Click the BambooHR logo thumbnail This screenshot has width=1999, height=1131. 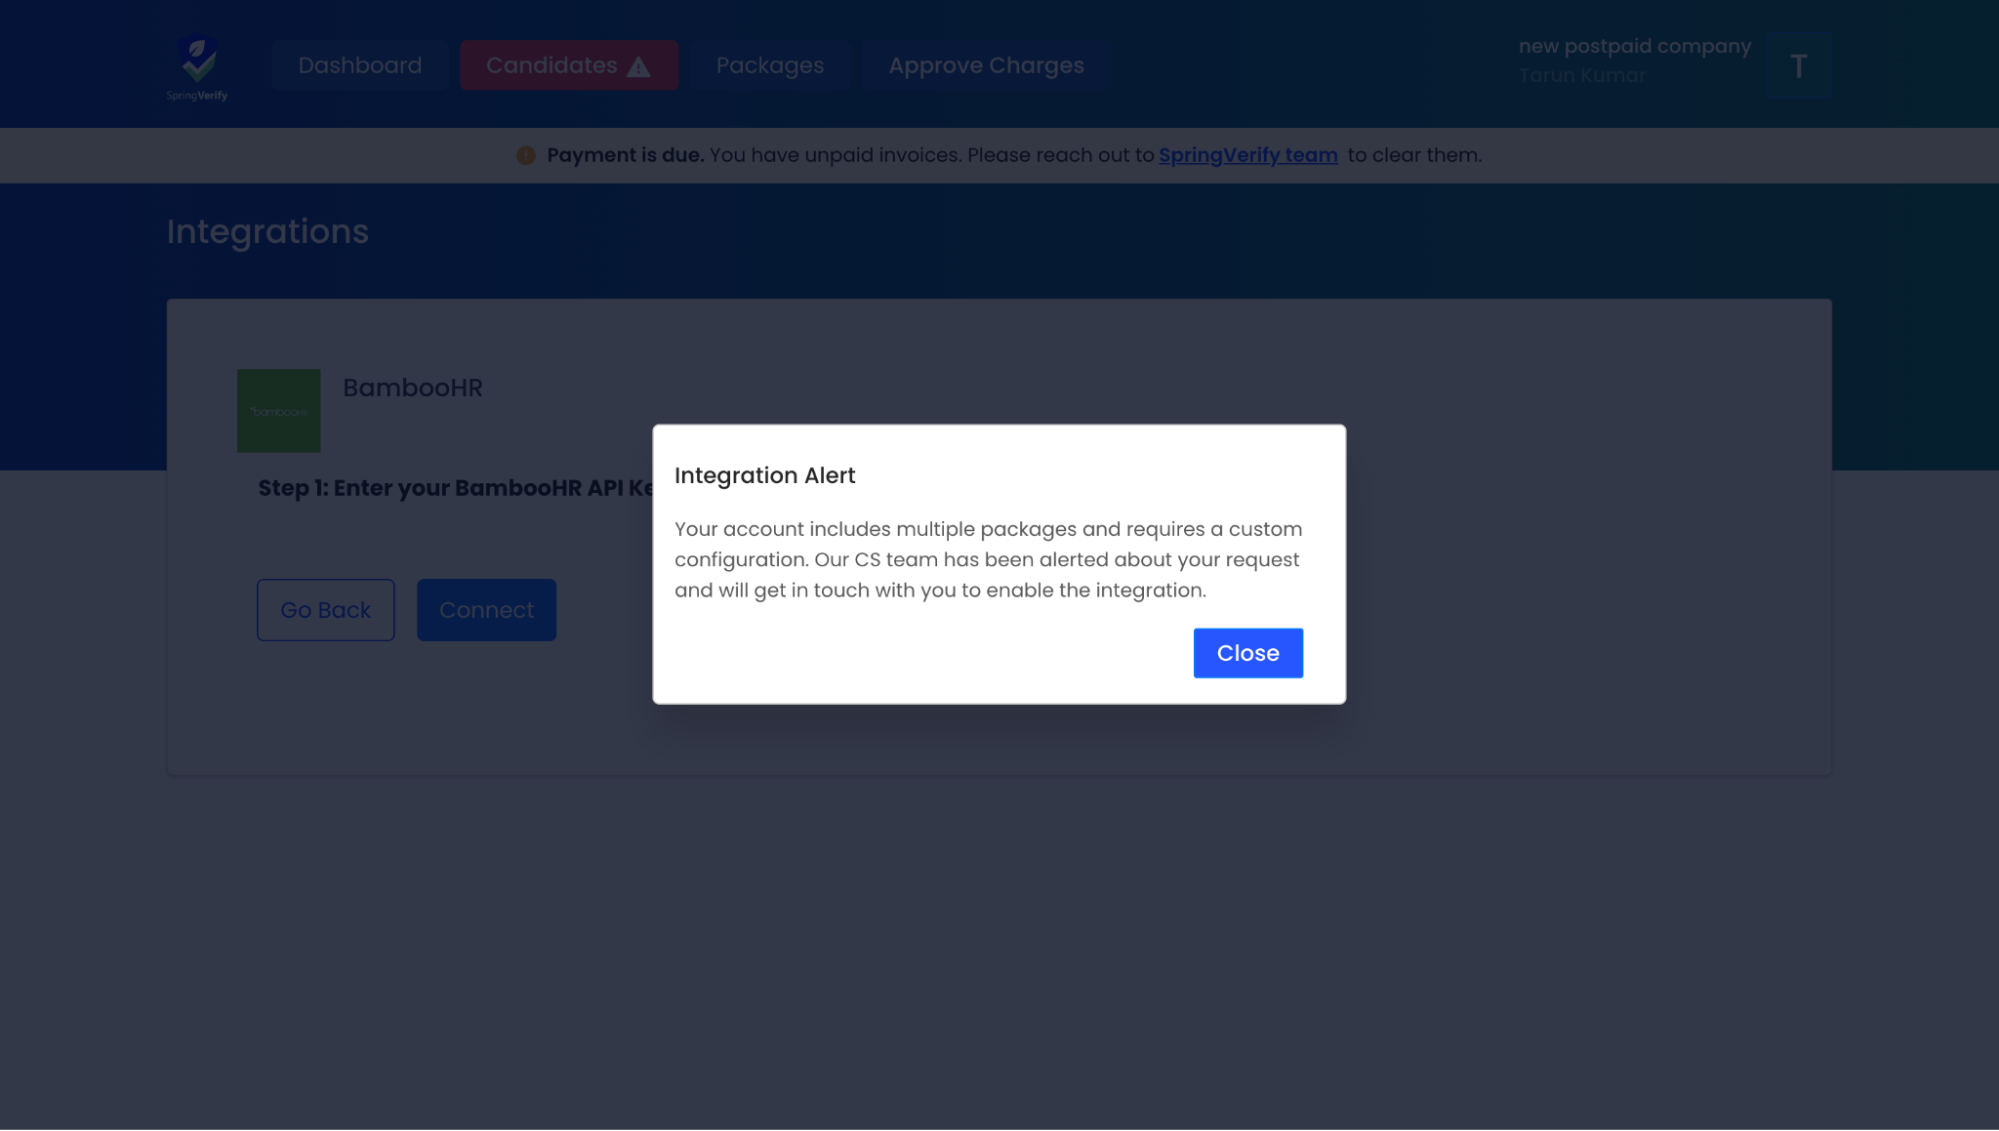coord(278,411)
